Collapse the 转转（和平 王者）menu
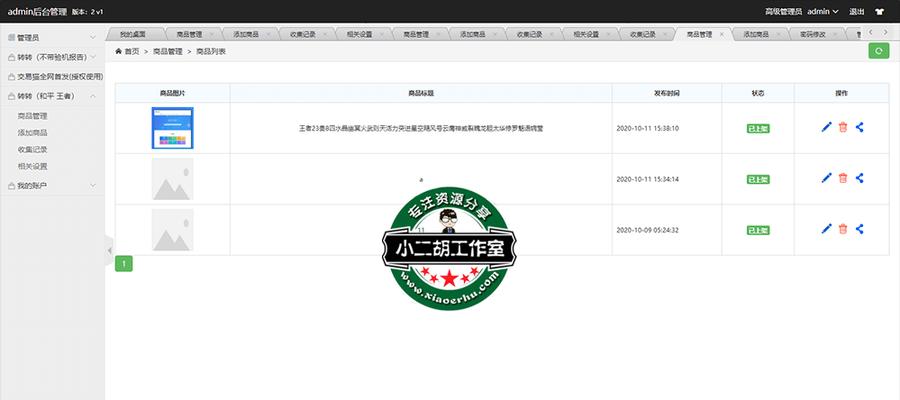 (52, 96)
